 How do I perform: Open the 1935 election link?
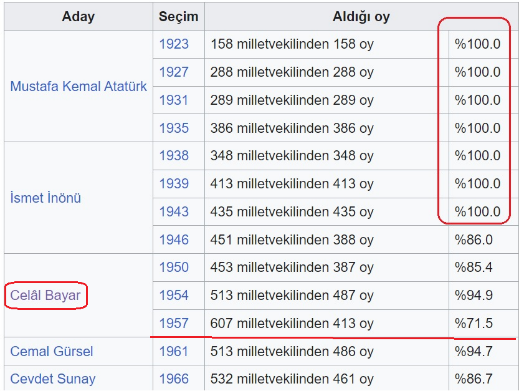click(x=174, y=128)
